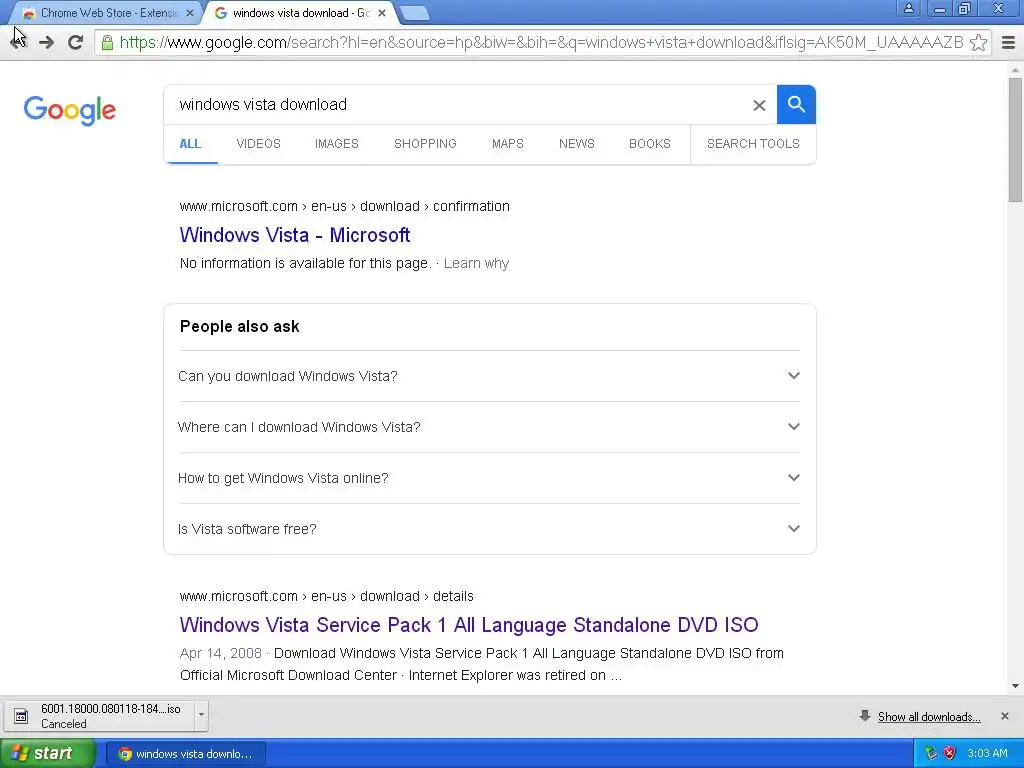
Task: Click the browser address bar URL
Action: (x=541, y=42)
